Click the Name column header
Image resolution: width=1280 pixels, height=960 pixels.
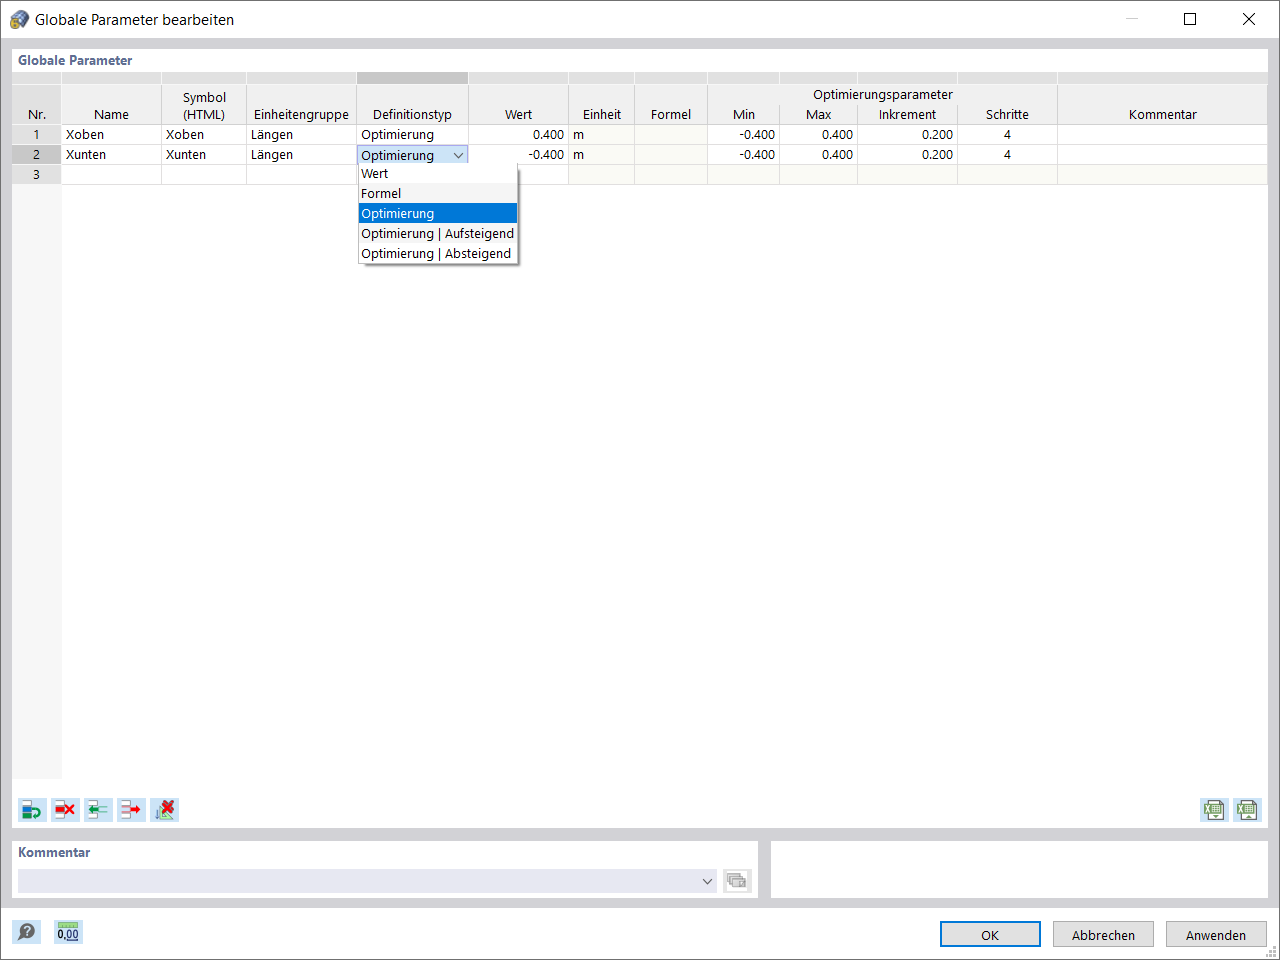(x=111, y=105)
